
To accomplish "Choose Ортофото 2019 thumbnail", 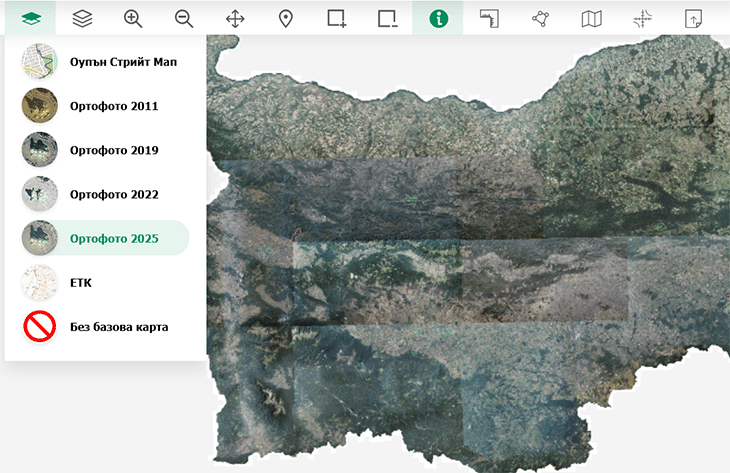I will coord(40,150).
